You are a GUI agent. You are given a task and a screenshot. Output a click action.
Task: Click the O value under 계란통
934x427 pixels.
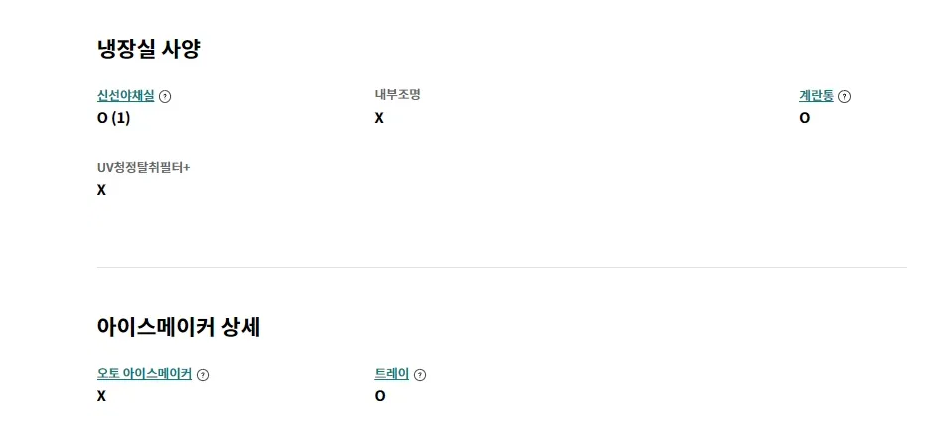804,118
